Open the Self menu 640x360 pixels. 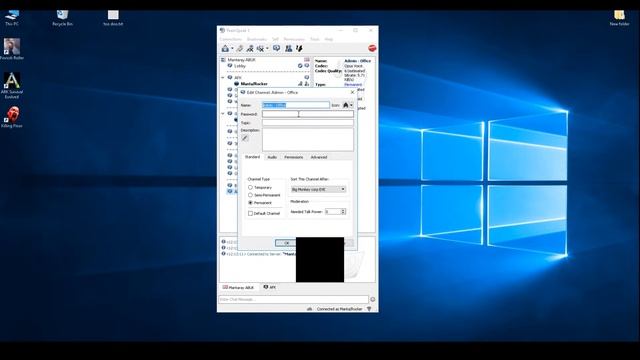pyautogui.click(x=275, y=39)
